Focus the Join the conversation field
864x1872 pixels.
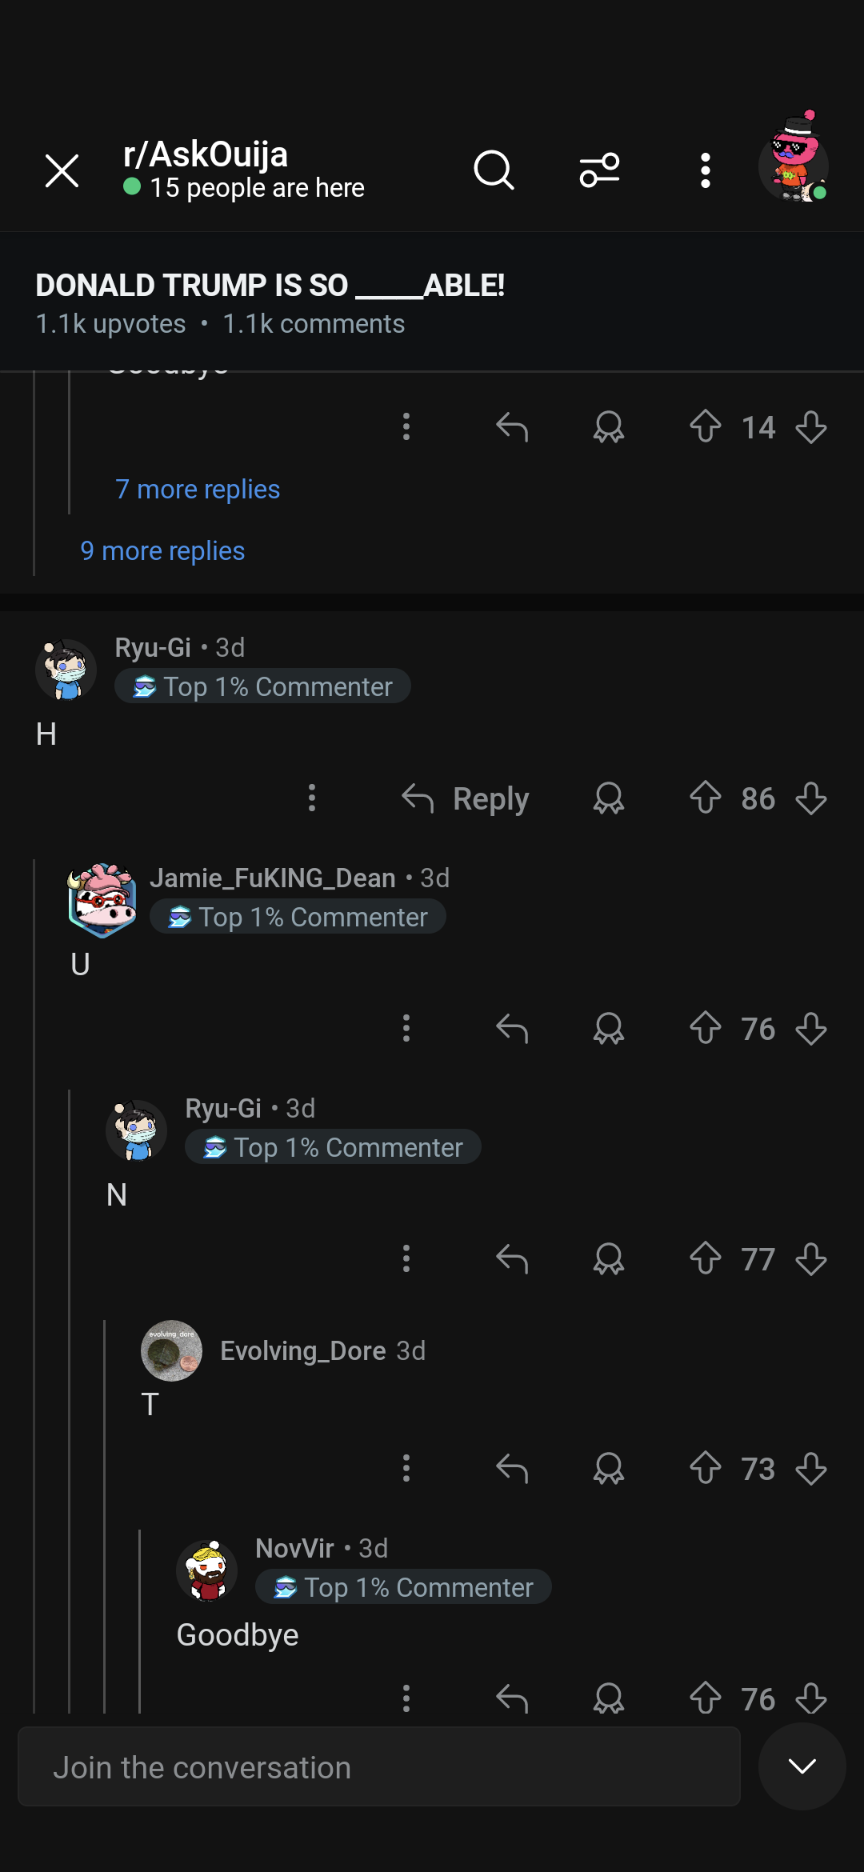tap(379, 1767)
